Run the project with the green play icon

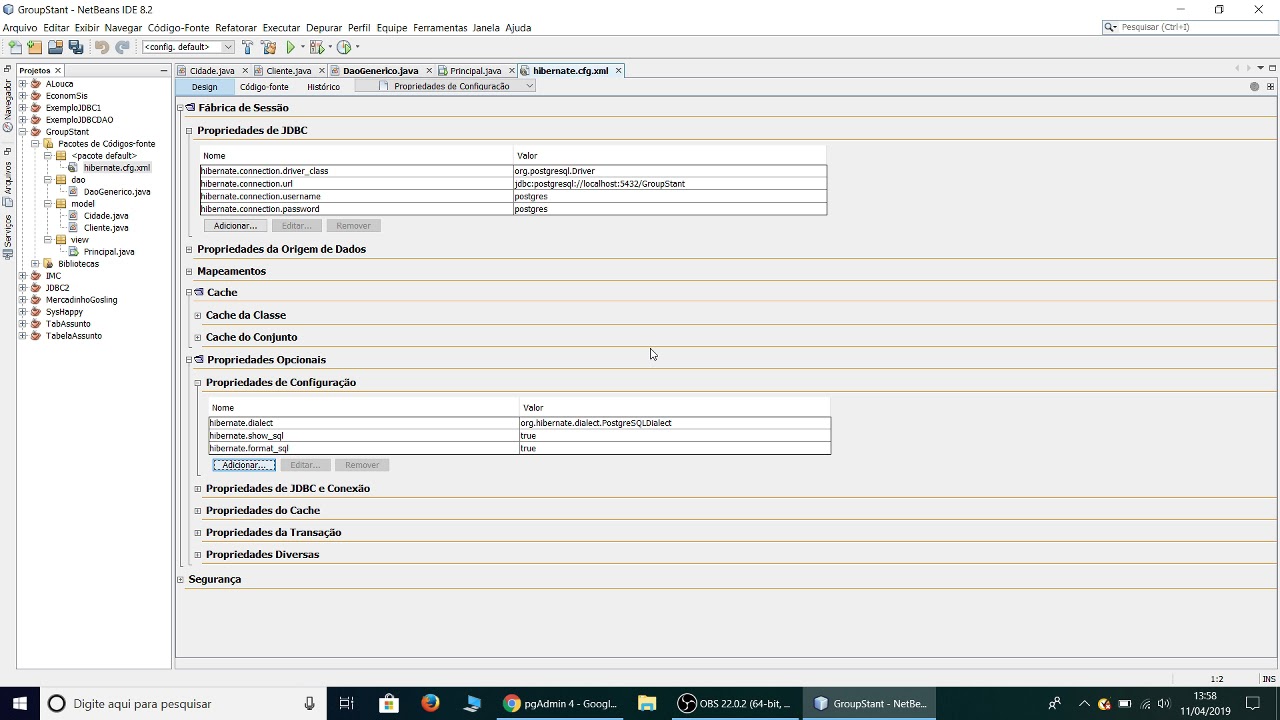point(291,47)
